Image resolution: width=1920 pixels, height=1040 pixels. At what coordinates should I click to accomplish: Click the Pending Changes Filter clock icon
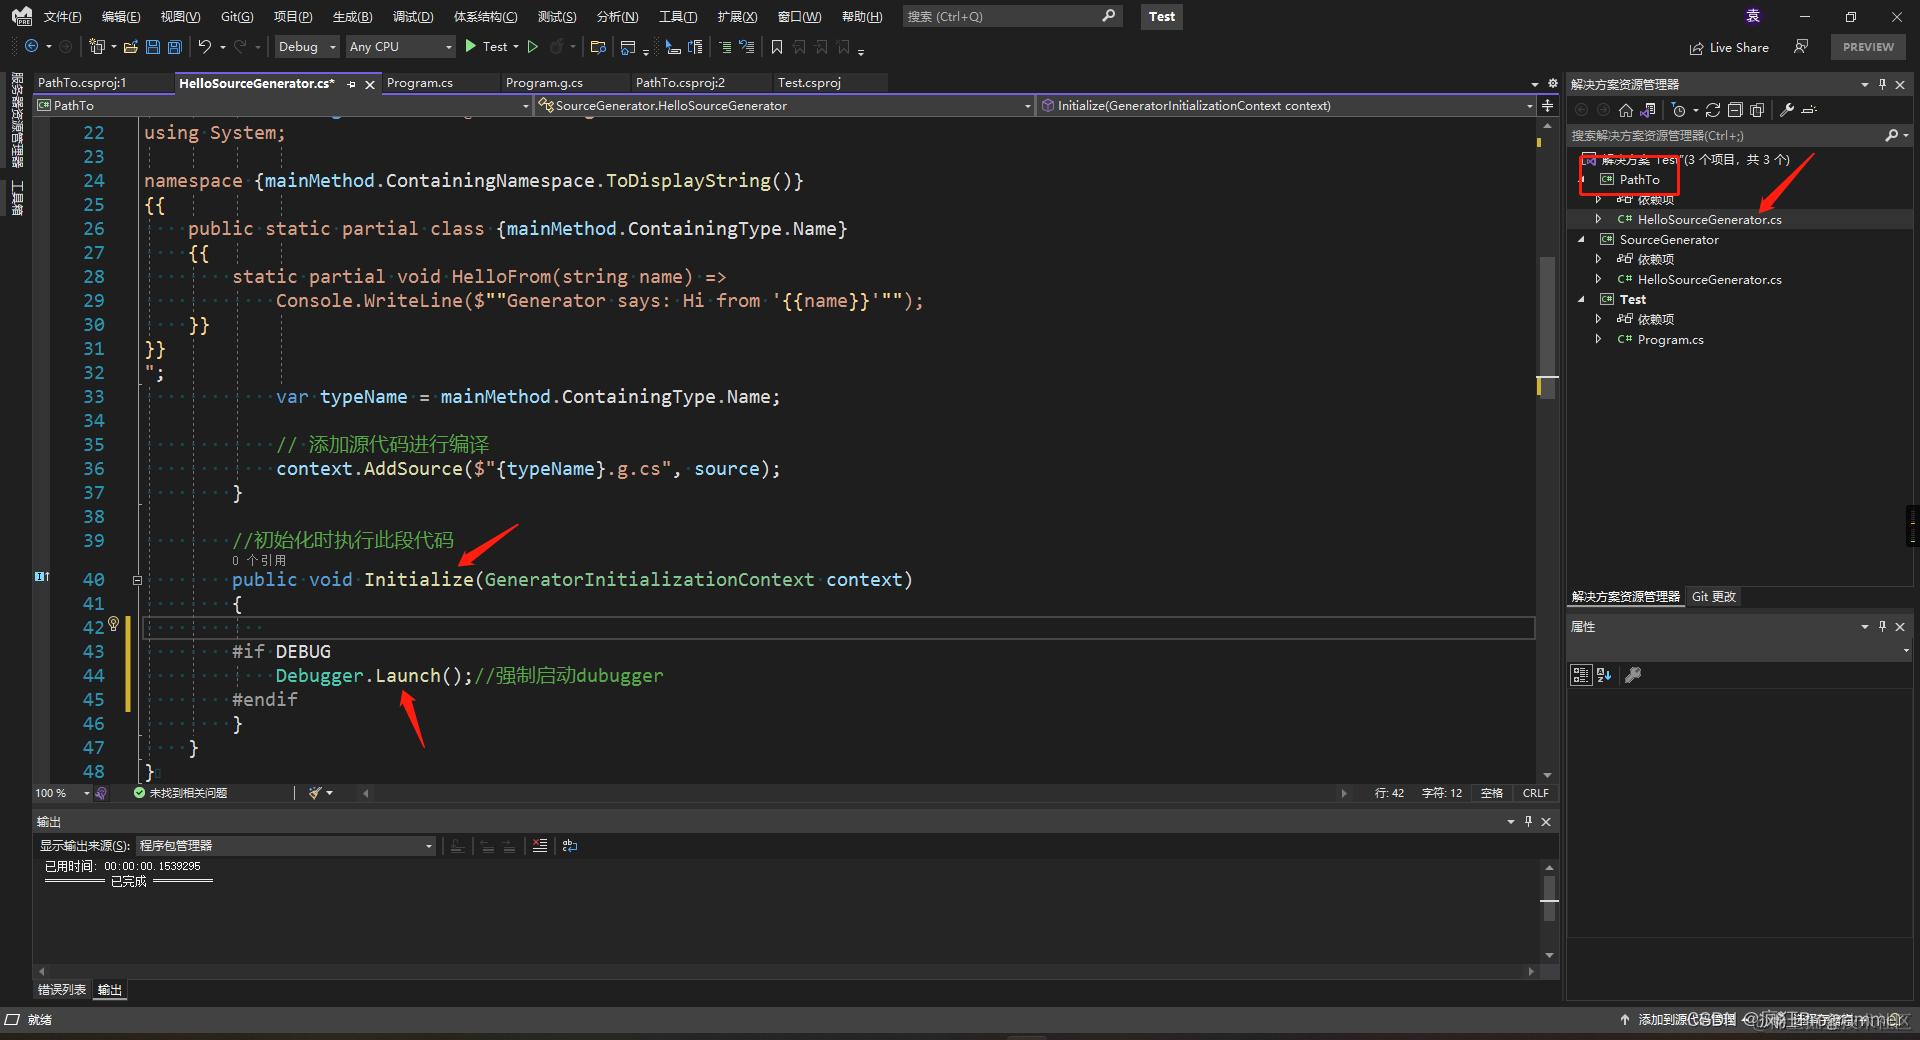tap(1679, 110)
